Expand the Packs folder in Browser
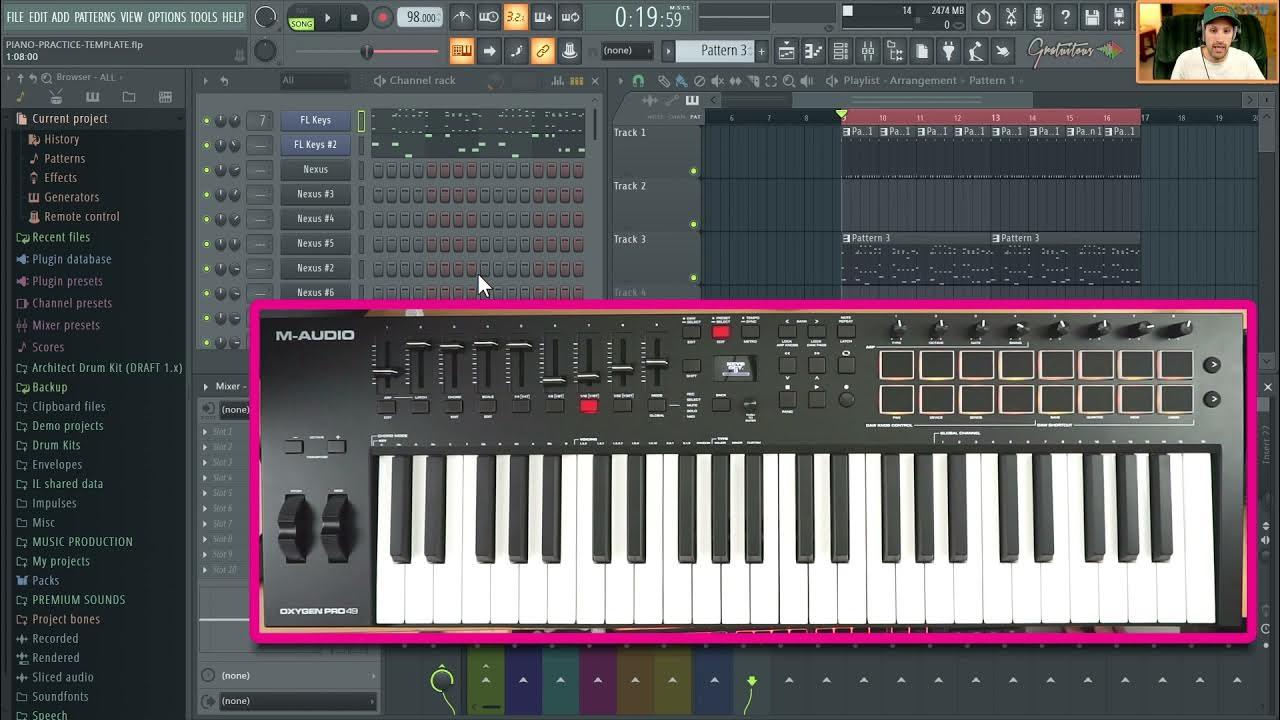 pyautogui.click(x=37, y=580)
